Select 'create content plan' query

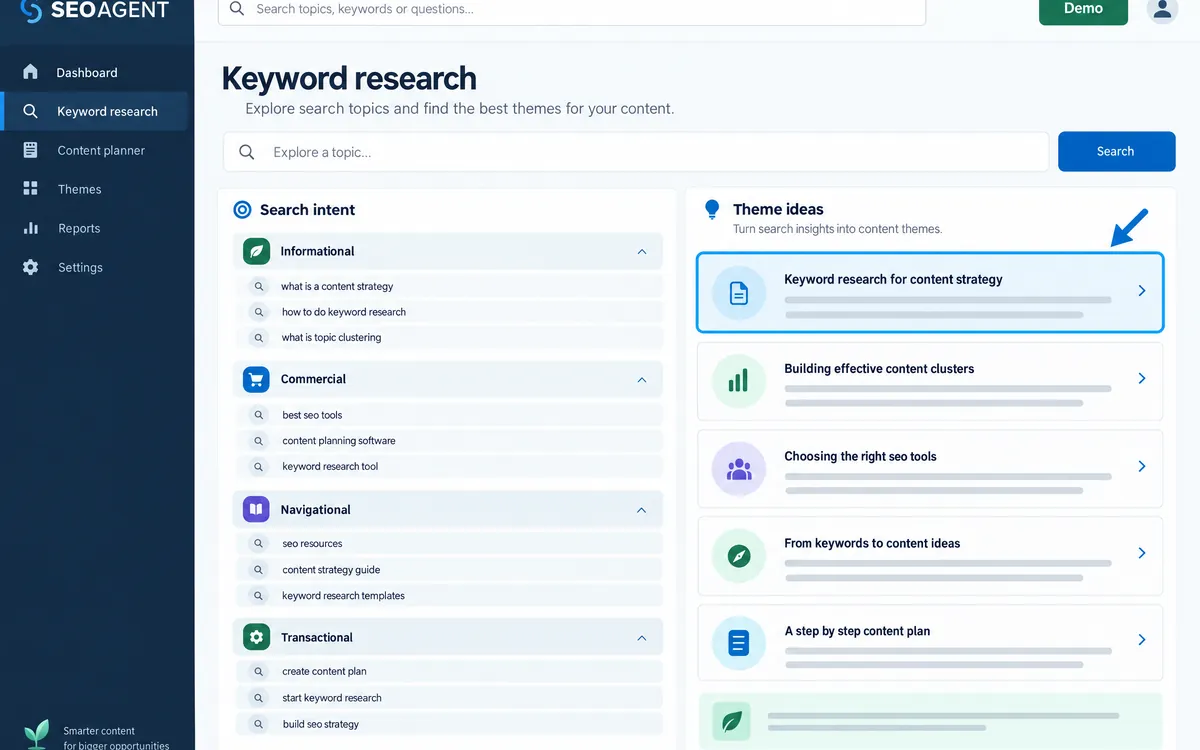coord(450,672)
